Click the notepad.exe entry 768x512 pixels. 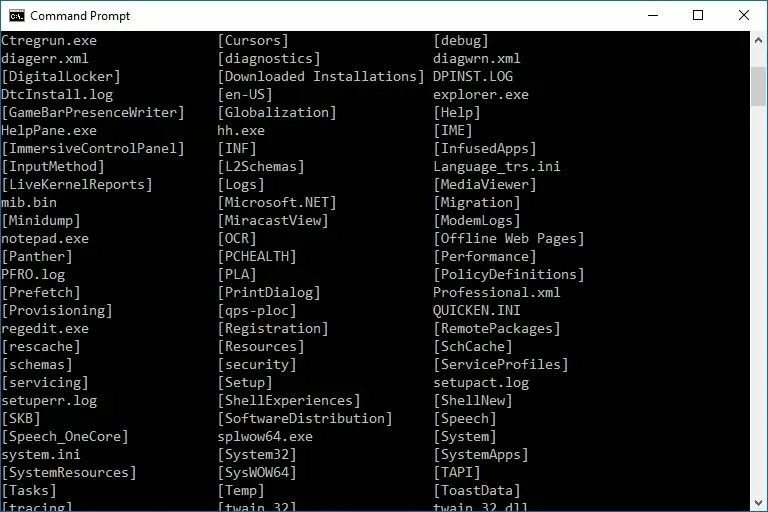pyautogui.click(x=45, y=239)
